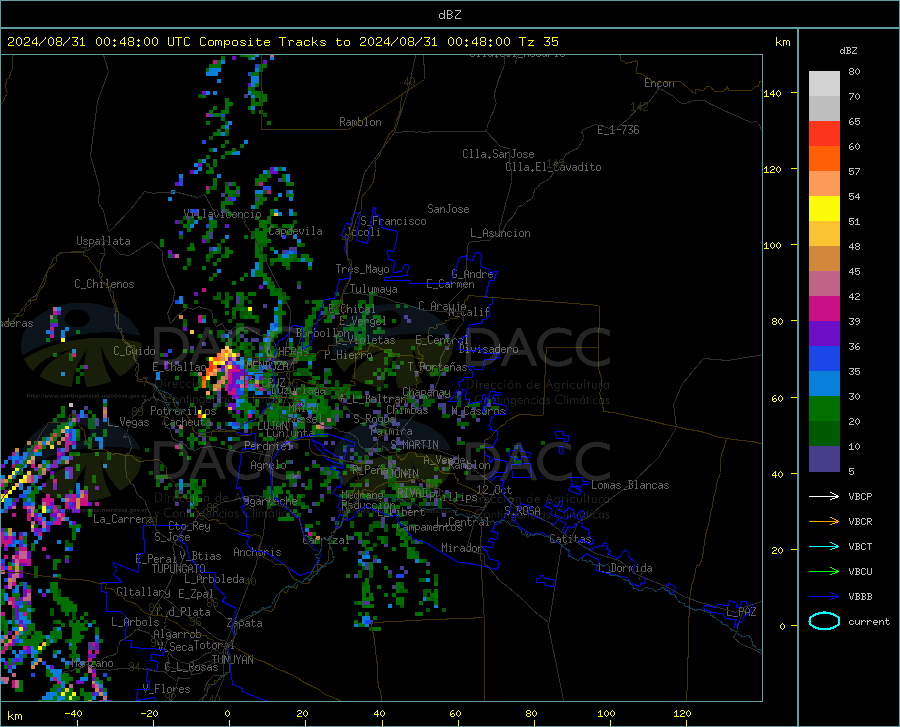900x727 pixels.
Task: Click the timestamp header '2024/08/31 00:48:00 UTC Composite'
Action: click(138, 42)
